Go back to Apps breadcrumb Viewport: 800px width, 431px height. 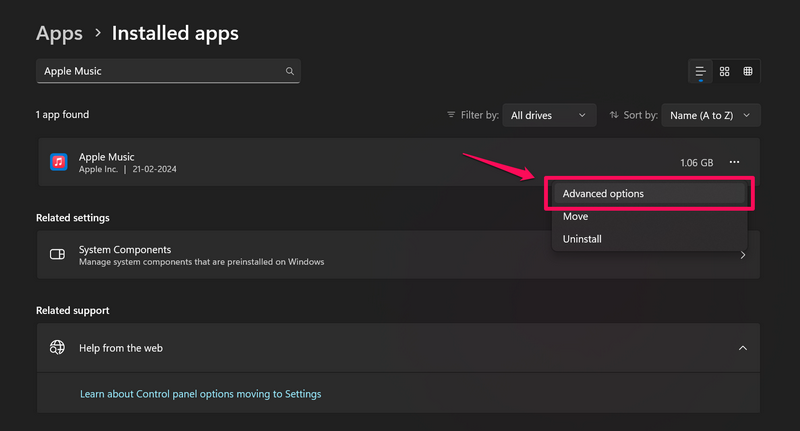59,33
